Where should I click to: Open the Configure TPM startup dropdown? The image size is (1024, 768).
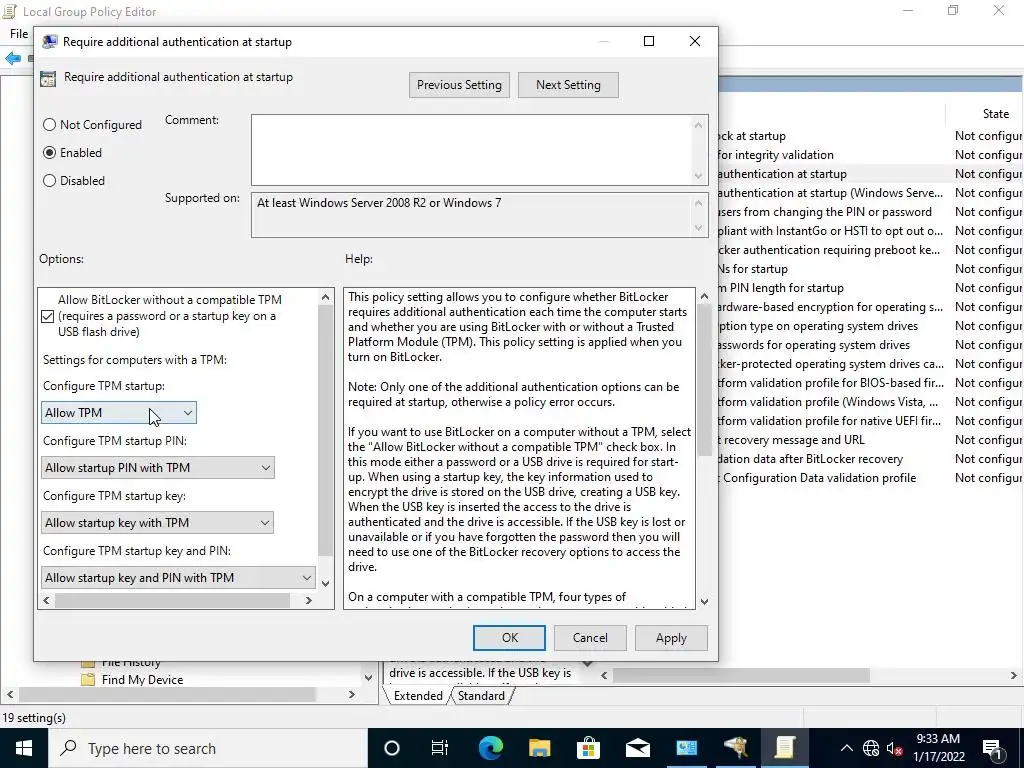pyautogui.click(x=118, y=413)
